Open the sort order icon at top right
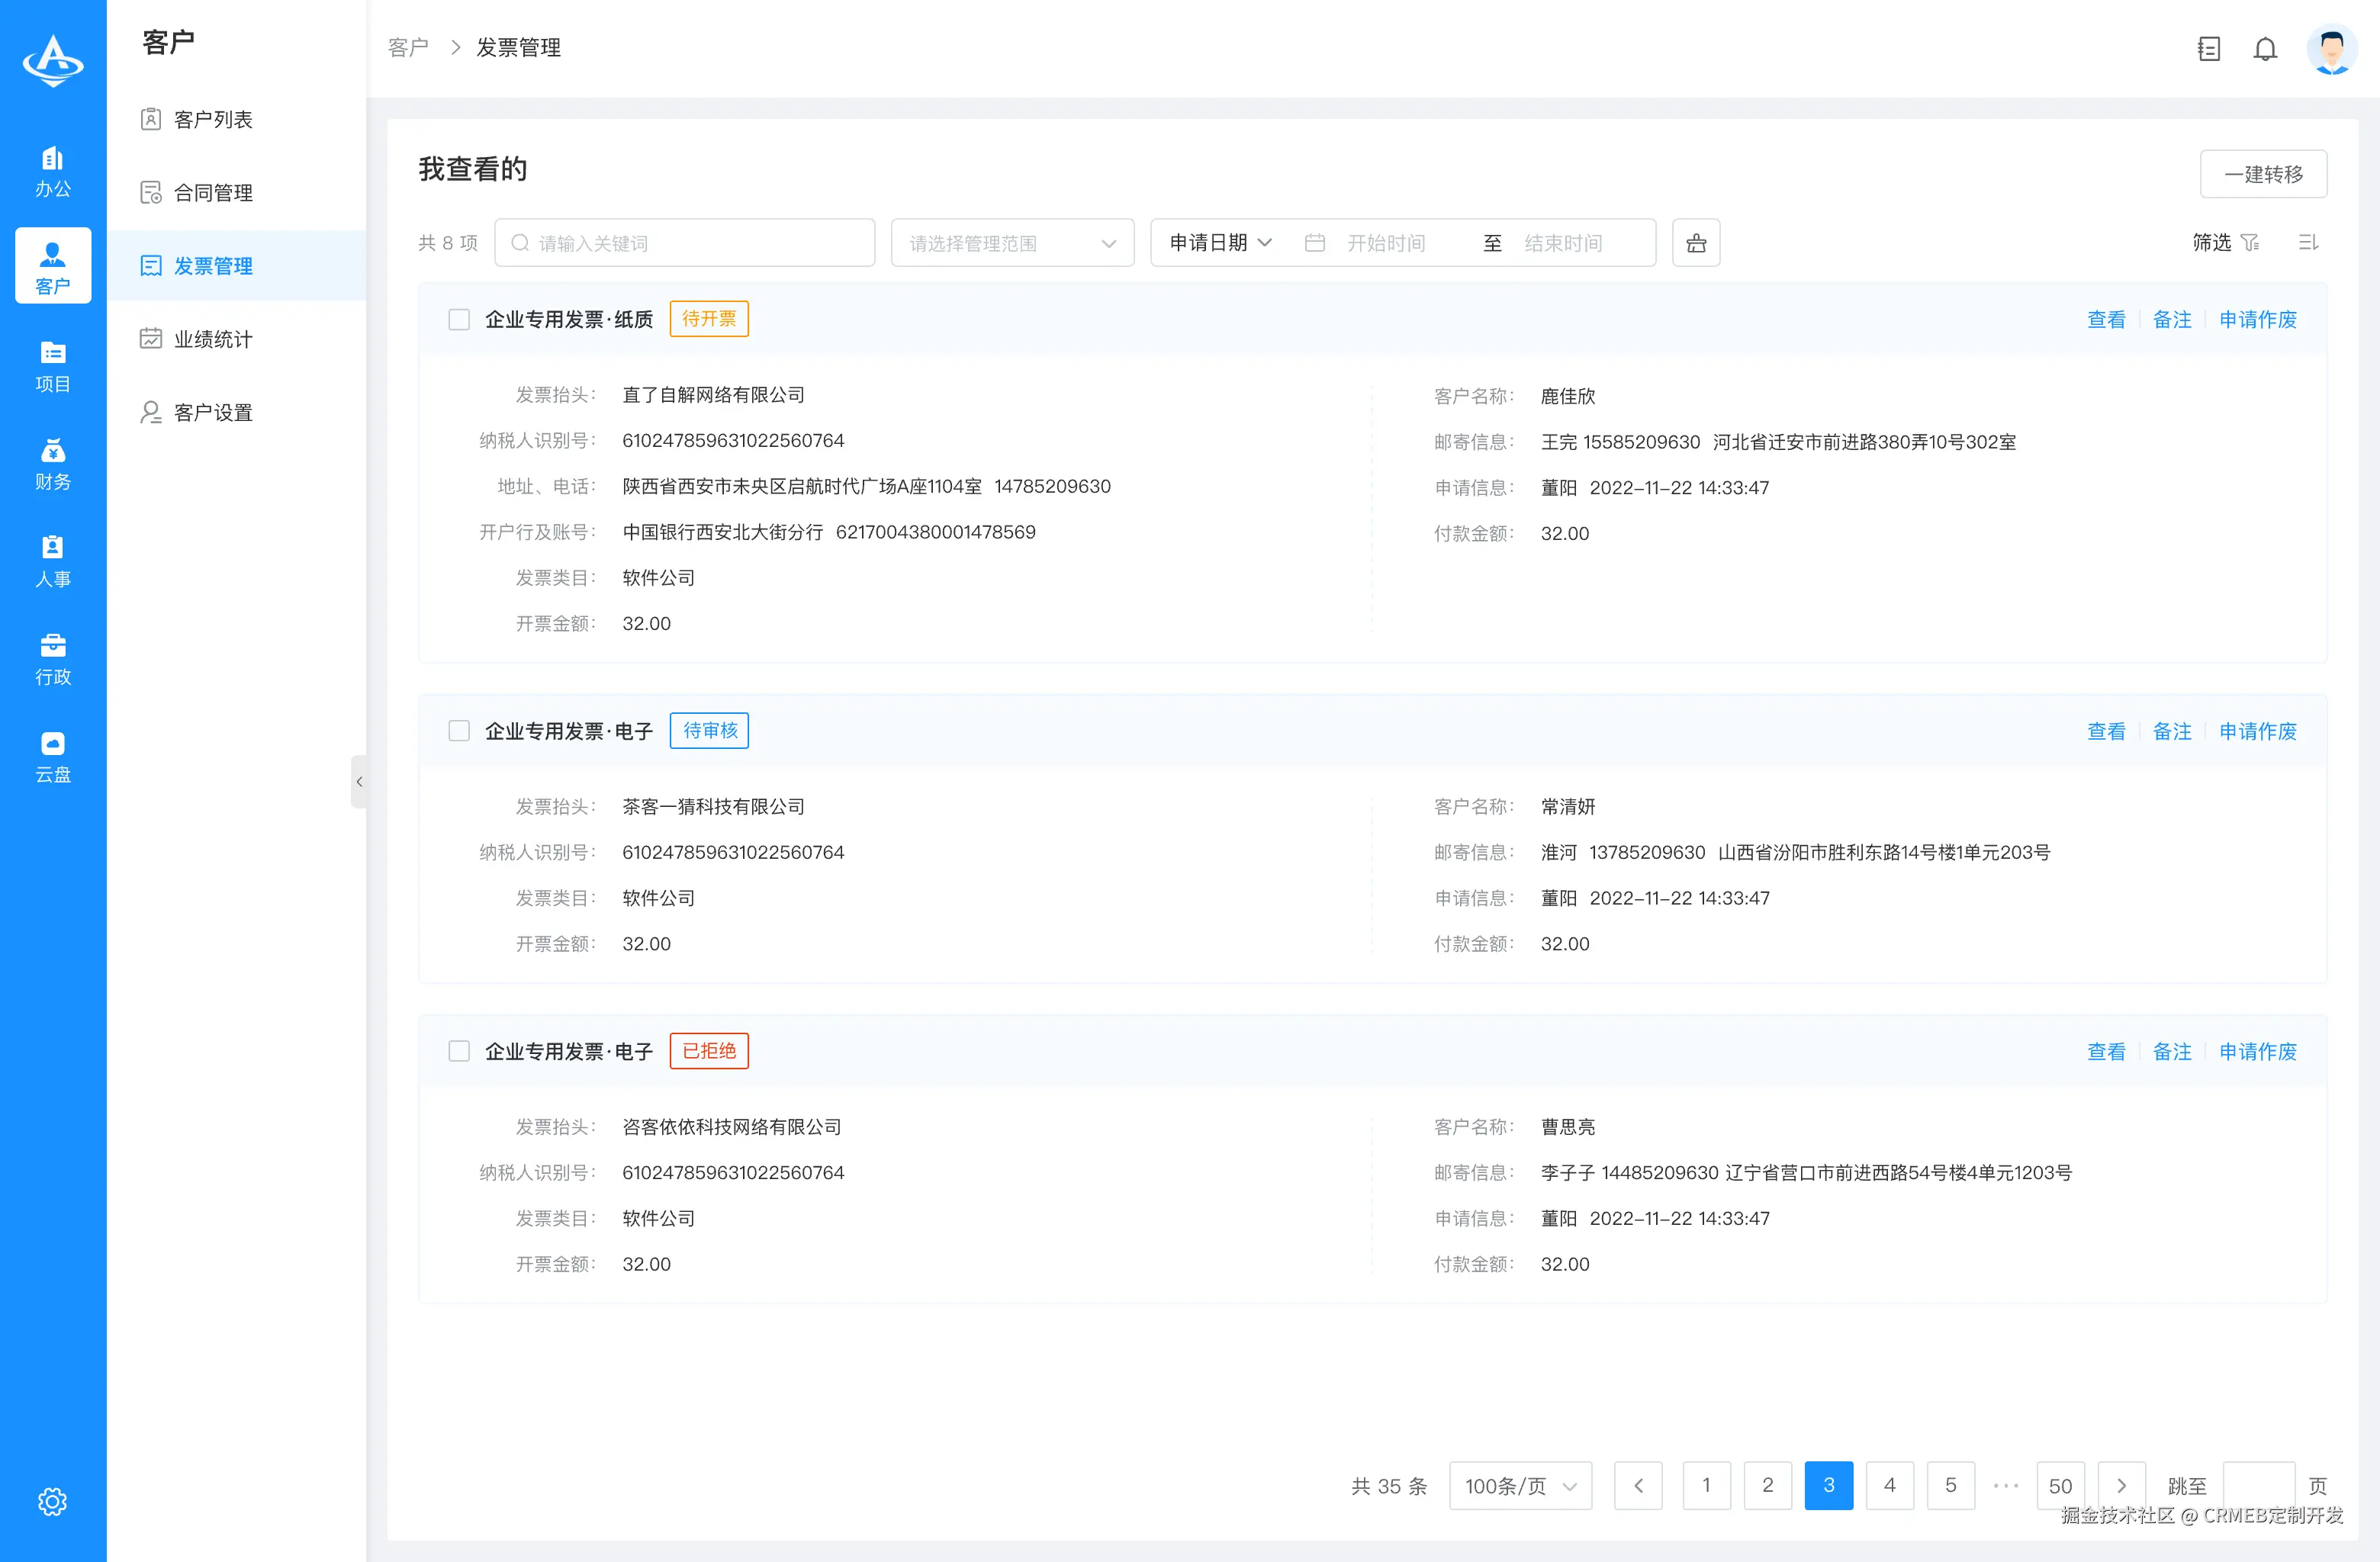 point(2308,242)
